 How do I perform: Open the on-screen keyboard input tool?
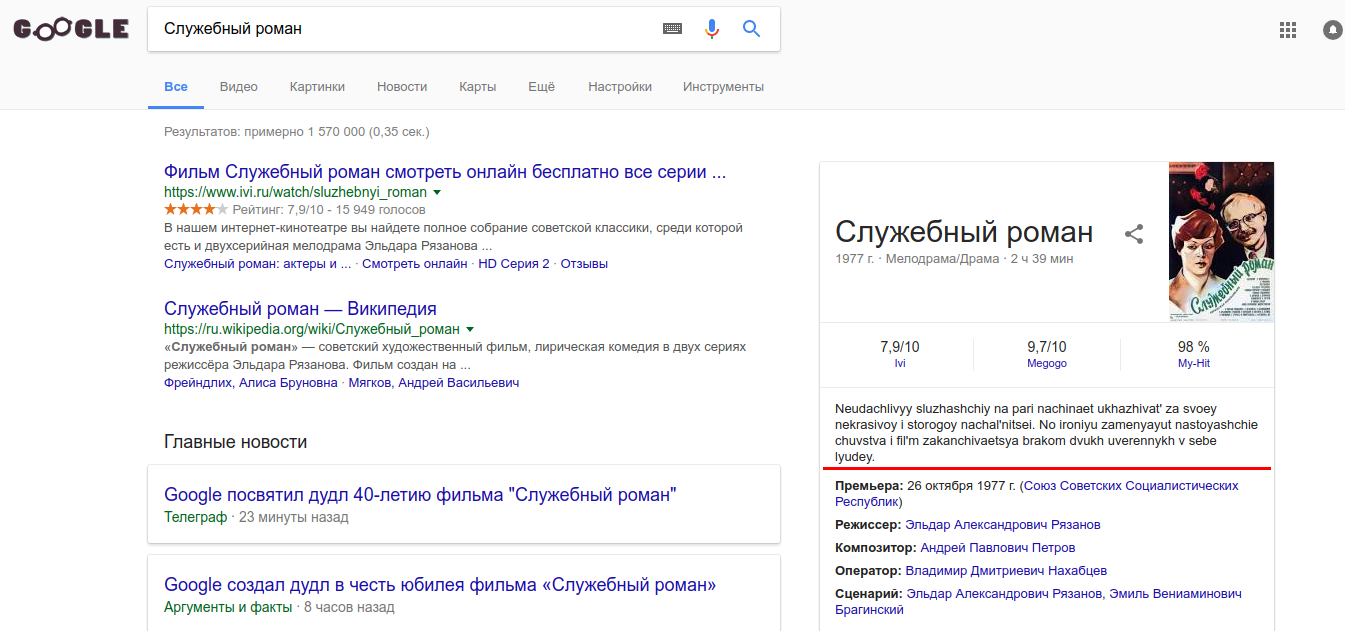[x=672, y=29]
